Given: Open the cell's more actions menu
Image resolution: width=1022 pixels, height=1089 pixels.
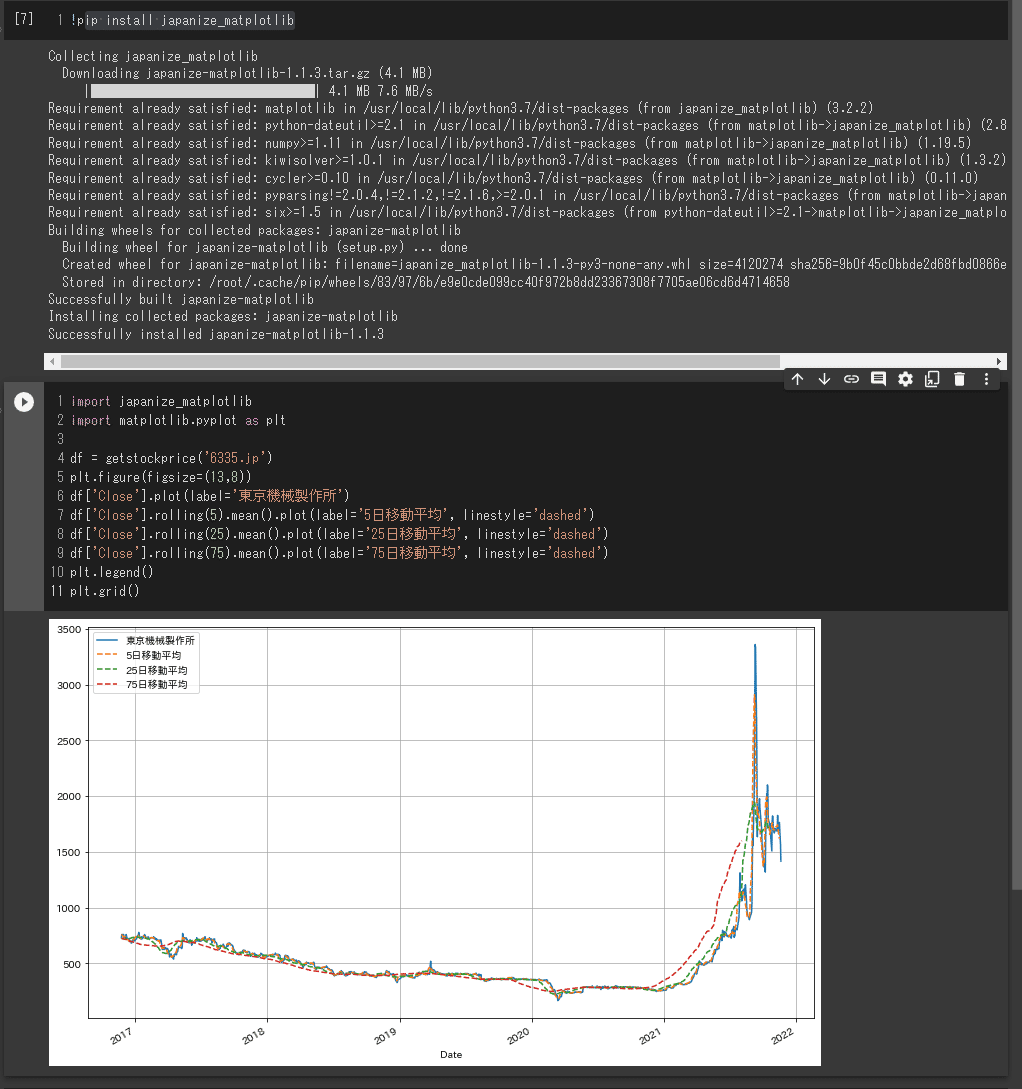Looking at the screenshot, I should click(x=986, y=379).
